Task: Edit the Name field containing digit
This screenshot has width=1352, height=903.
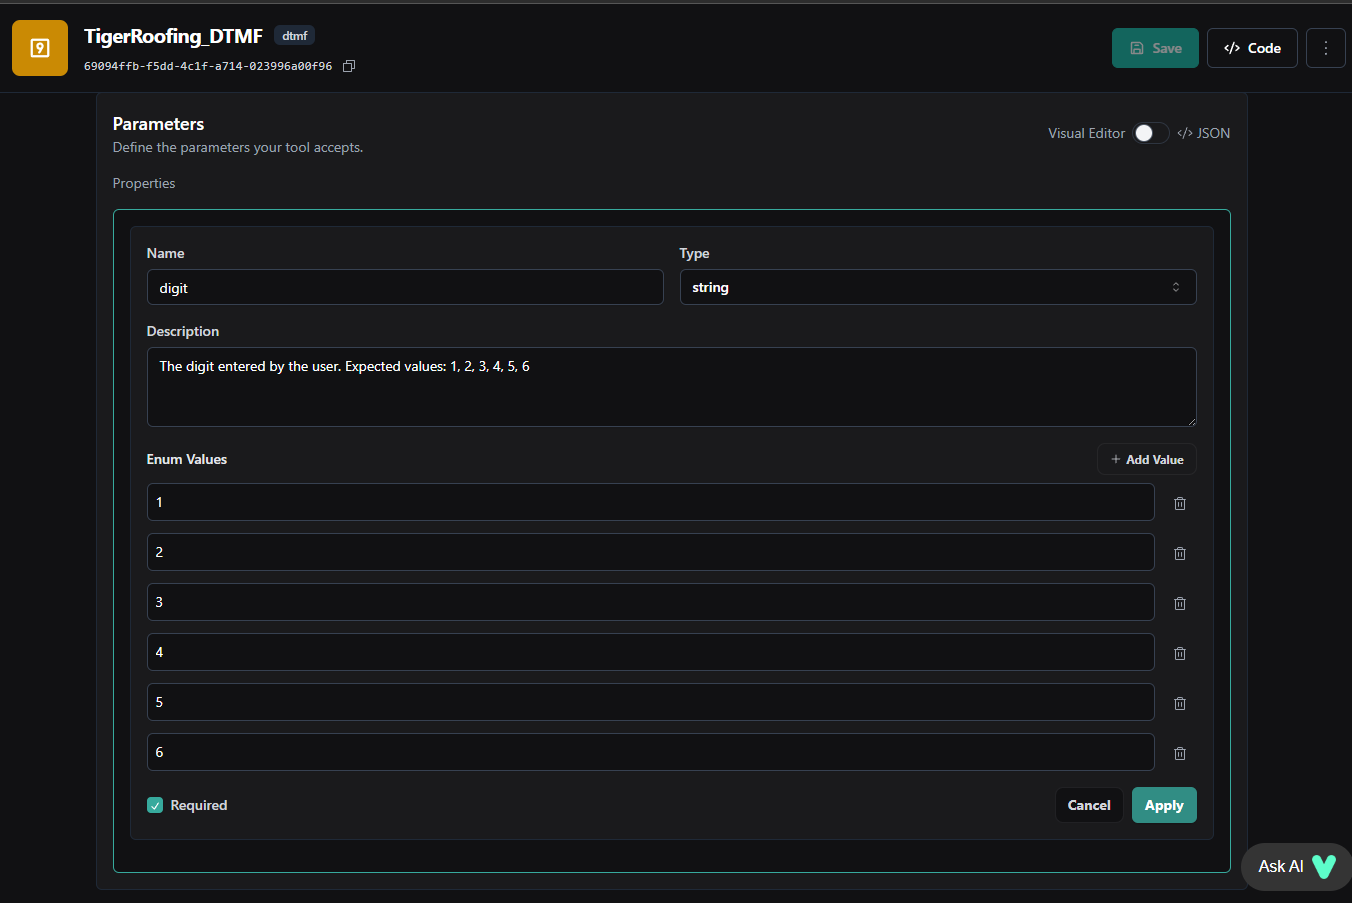Action: [x=405, y=287]
